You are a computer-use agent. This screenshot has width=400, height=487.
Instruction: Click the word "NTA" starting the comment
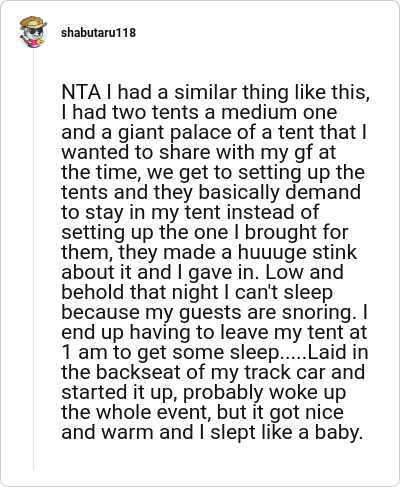click(x=81, y=92)
